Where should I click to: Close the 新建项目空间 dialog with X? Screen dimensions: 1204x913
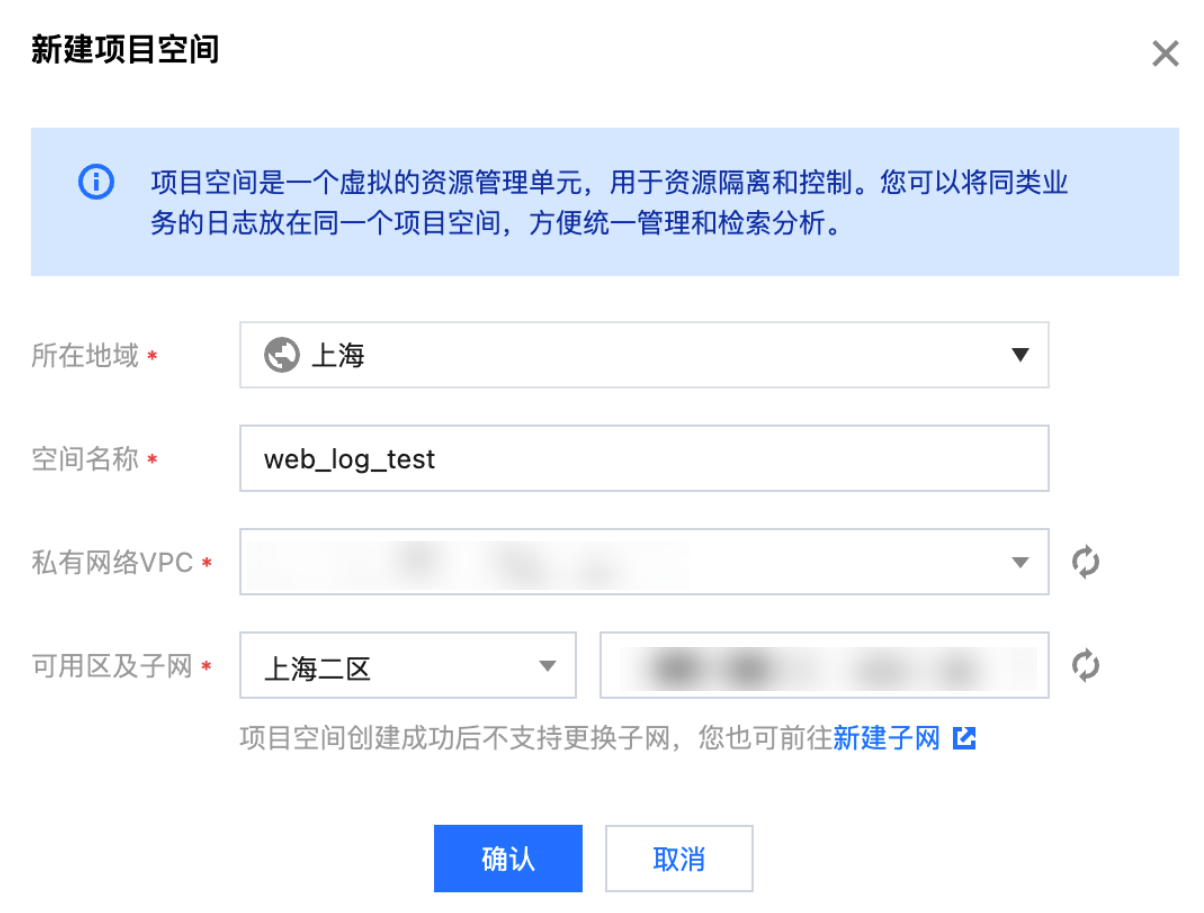click(1165, 54)
